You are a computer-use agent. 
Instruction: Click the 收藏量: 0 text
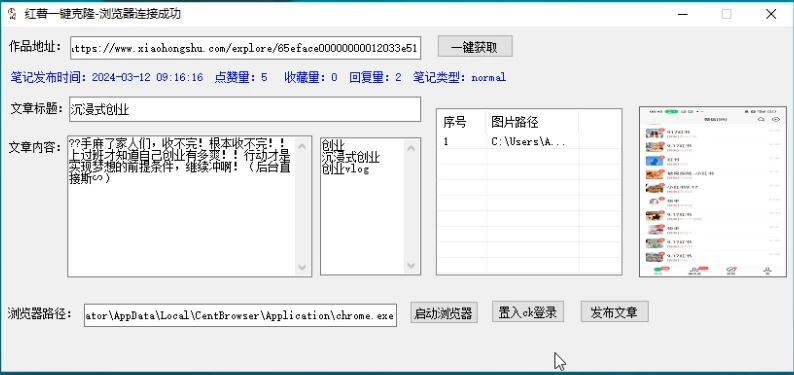310,77
